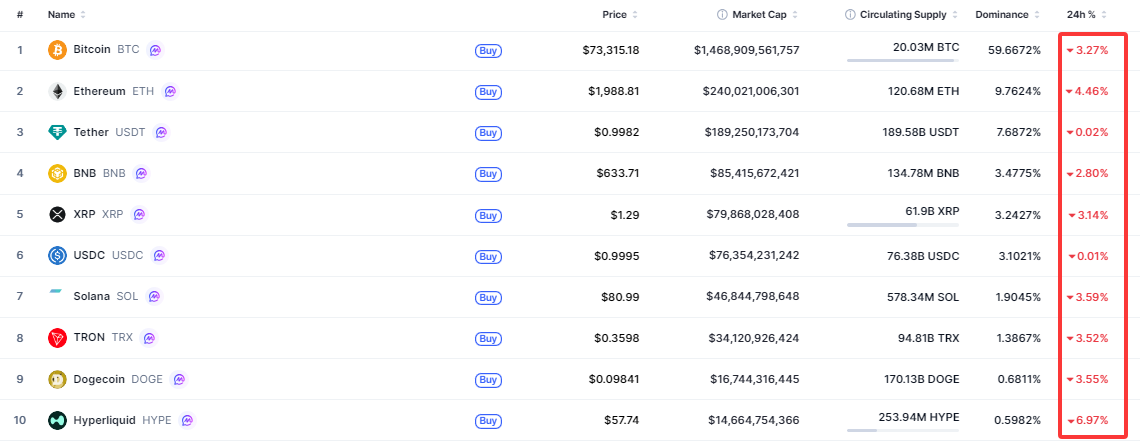The width and height of the screenshot is (1140, 442).
Task: Click Buy button for Ethereum
Action: (x=488, y=92)
